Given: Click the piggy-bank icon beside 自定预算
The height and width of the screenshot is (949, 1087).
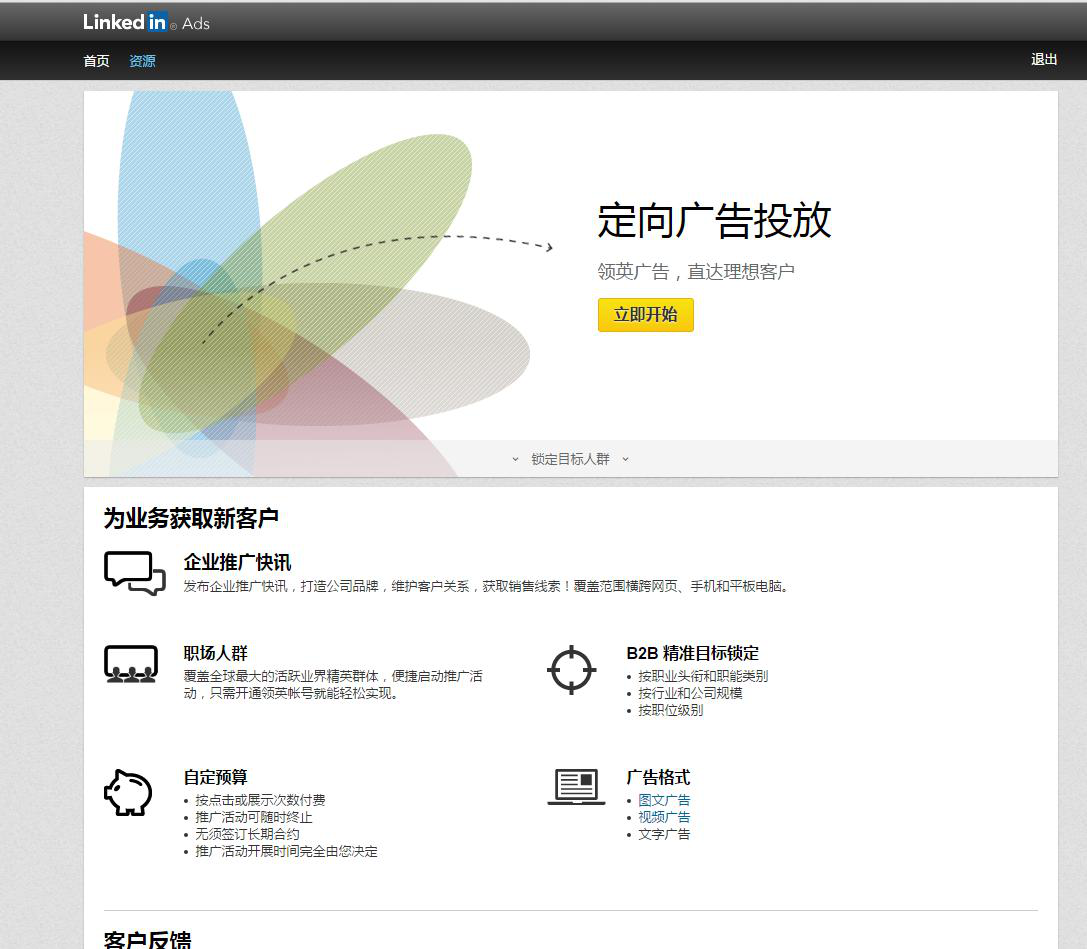Looking at the screenshot, I should point(128,792).
